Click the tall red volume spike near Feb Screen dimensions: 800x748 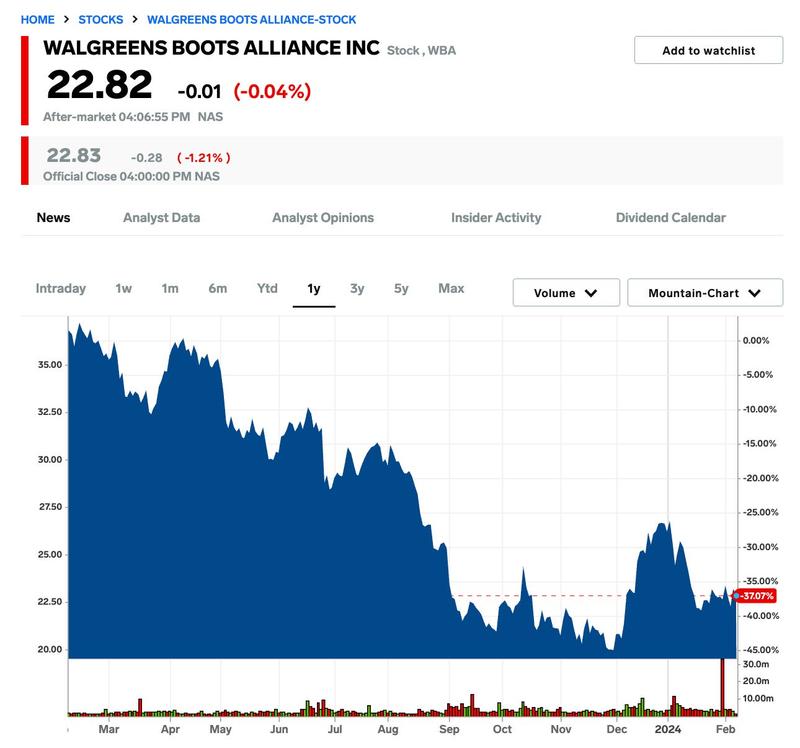coord(722,685)
